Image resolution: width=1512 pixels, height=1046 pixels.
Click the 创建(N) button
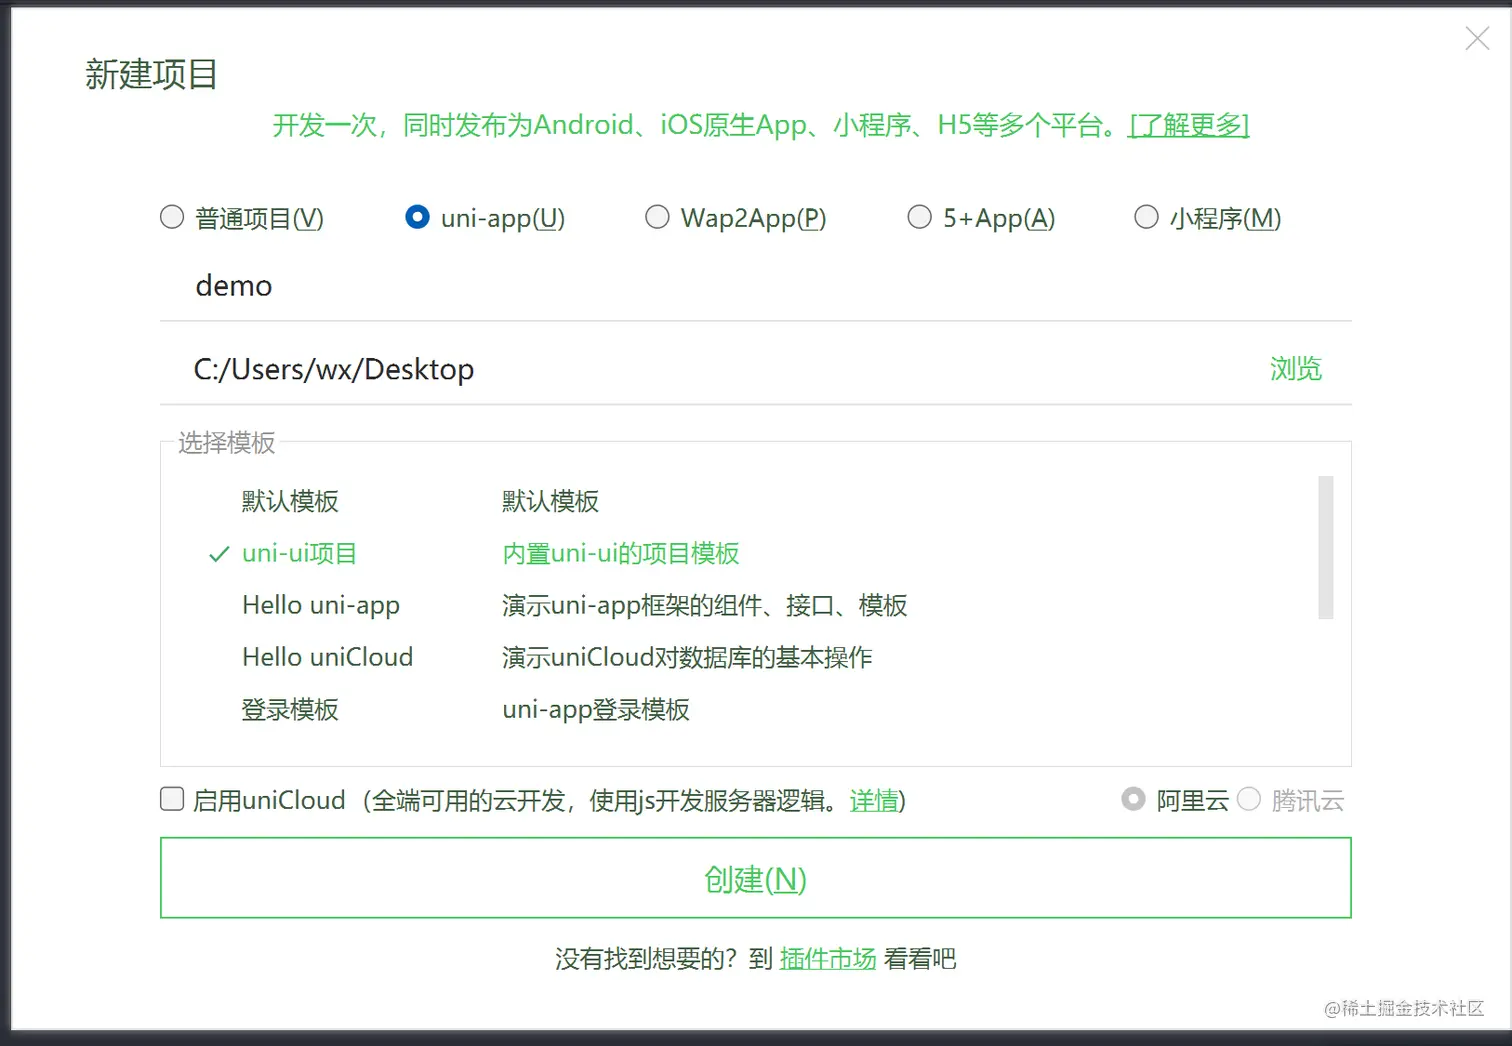pyautogui.click(x=756, y=878)
